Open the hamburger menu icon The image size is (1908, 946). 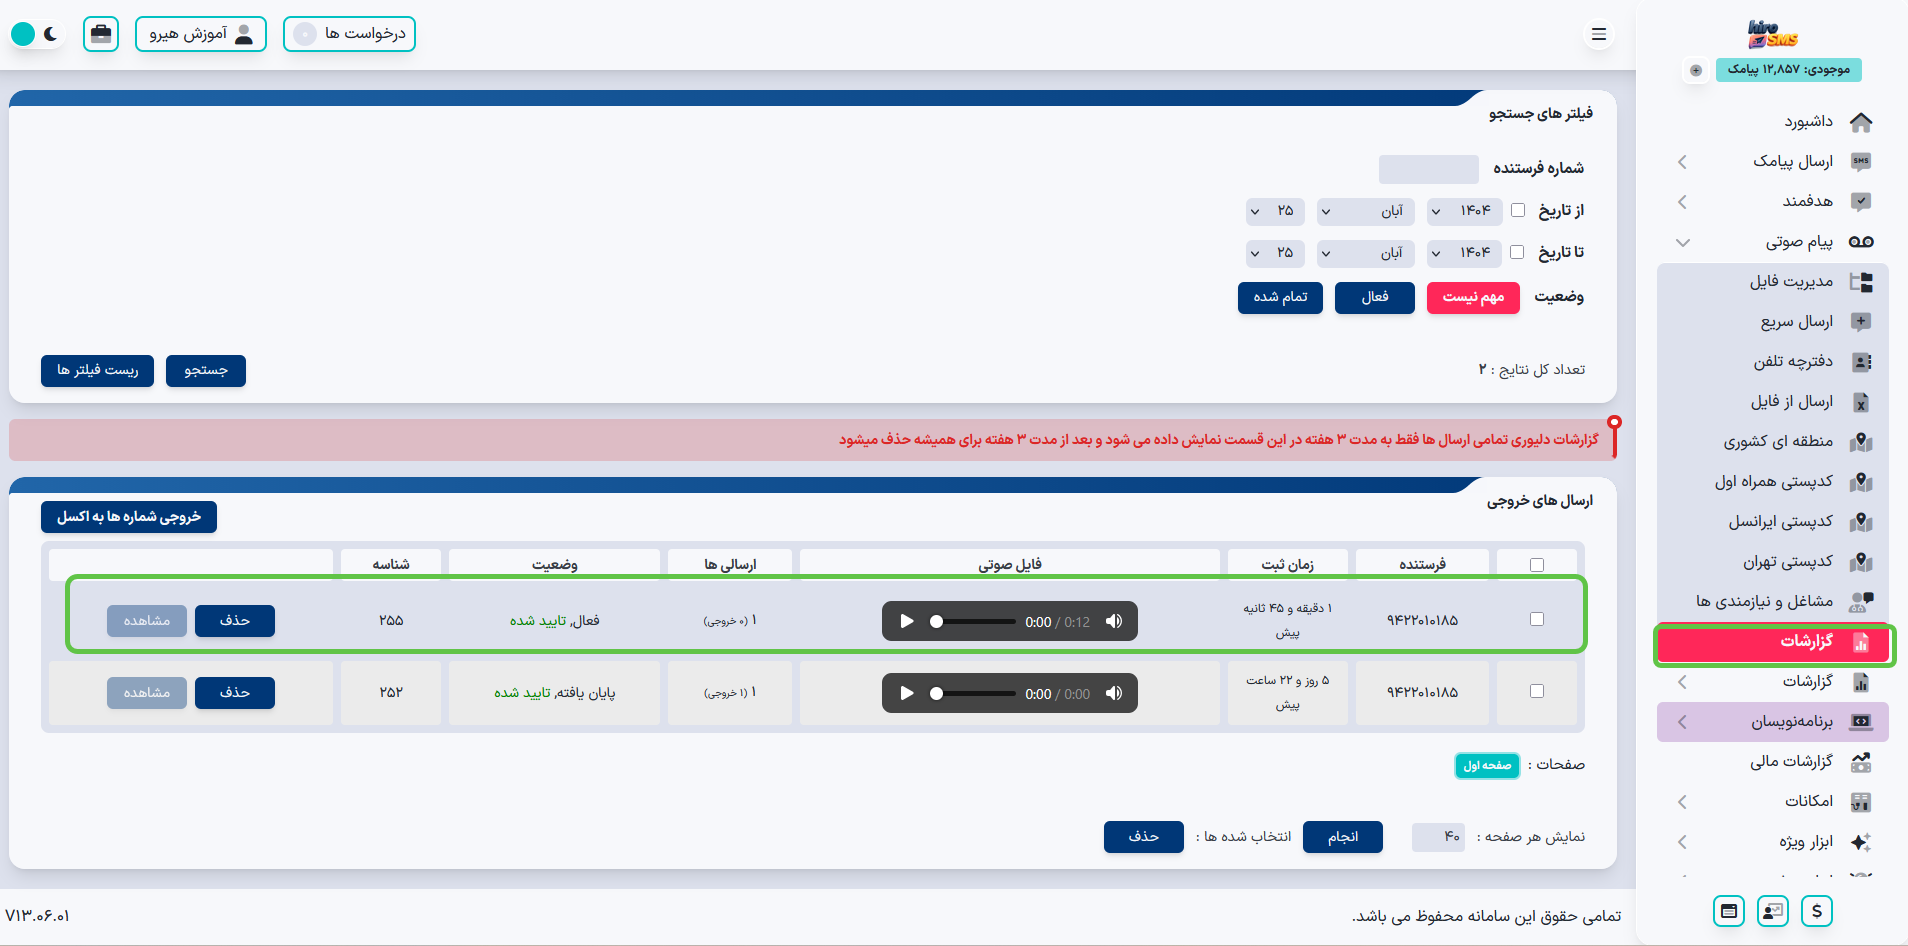click(1598, 34)
